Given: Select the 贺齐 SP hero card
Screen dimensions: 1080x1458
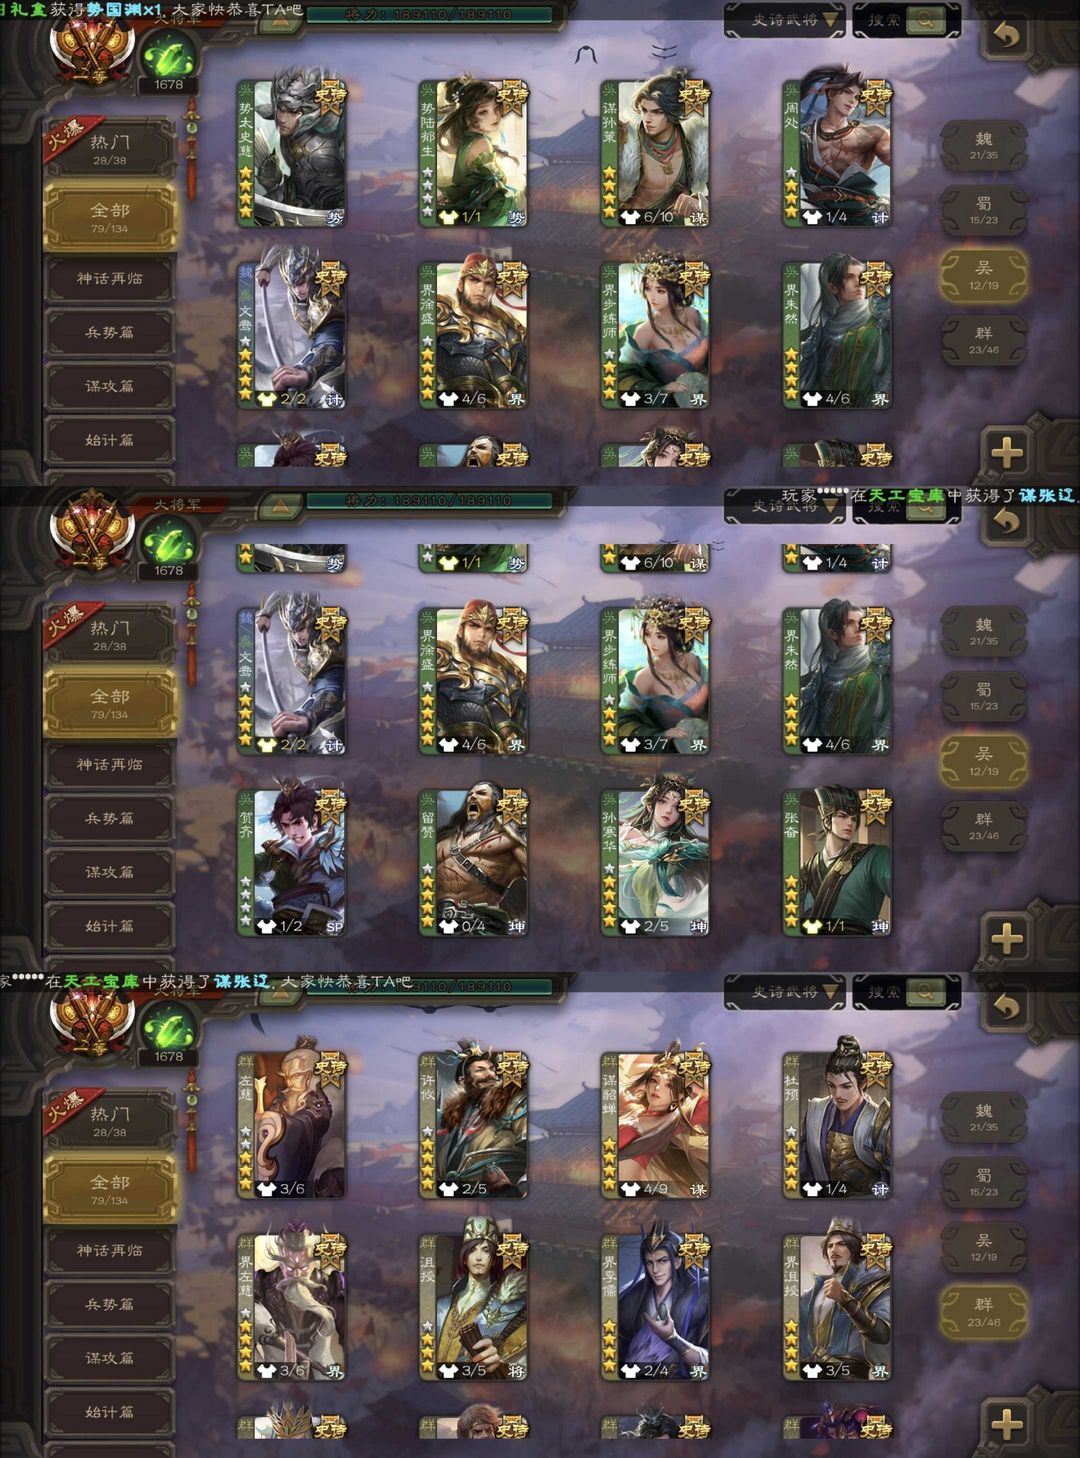Looking at the screenshot, I should pos(291,862).
